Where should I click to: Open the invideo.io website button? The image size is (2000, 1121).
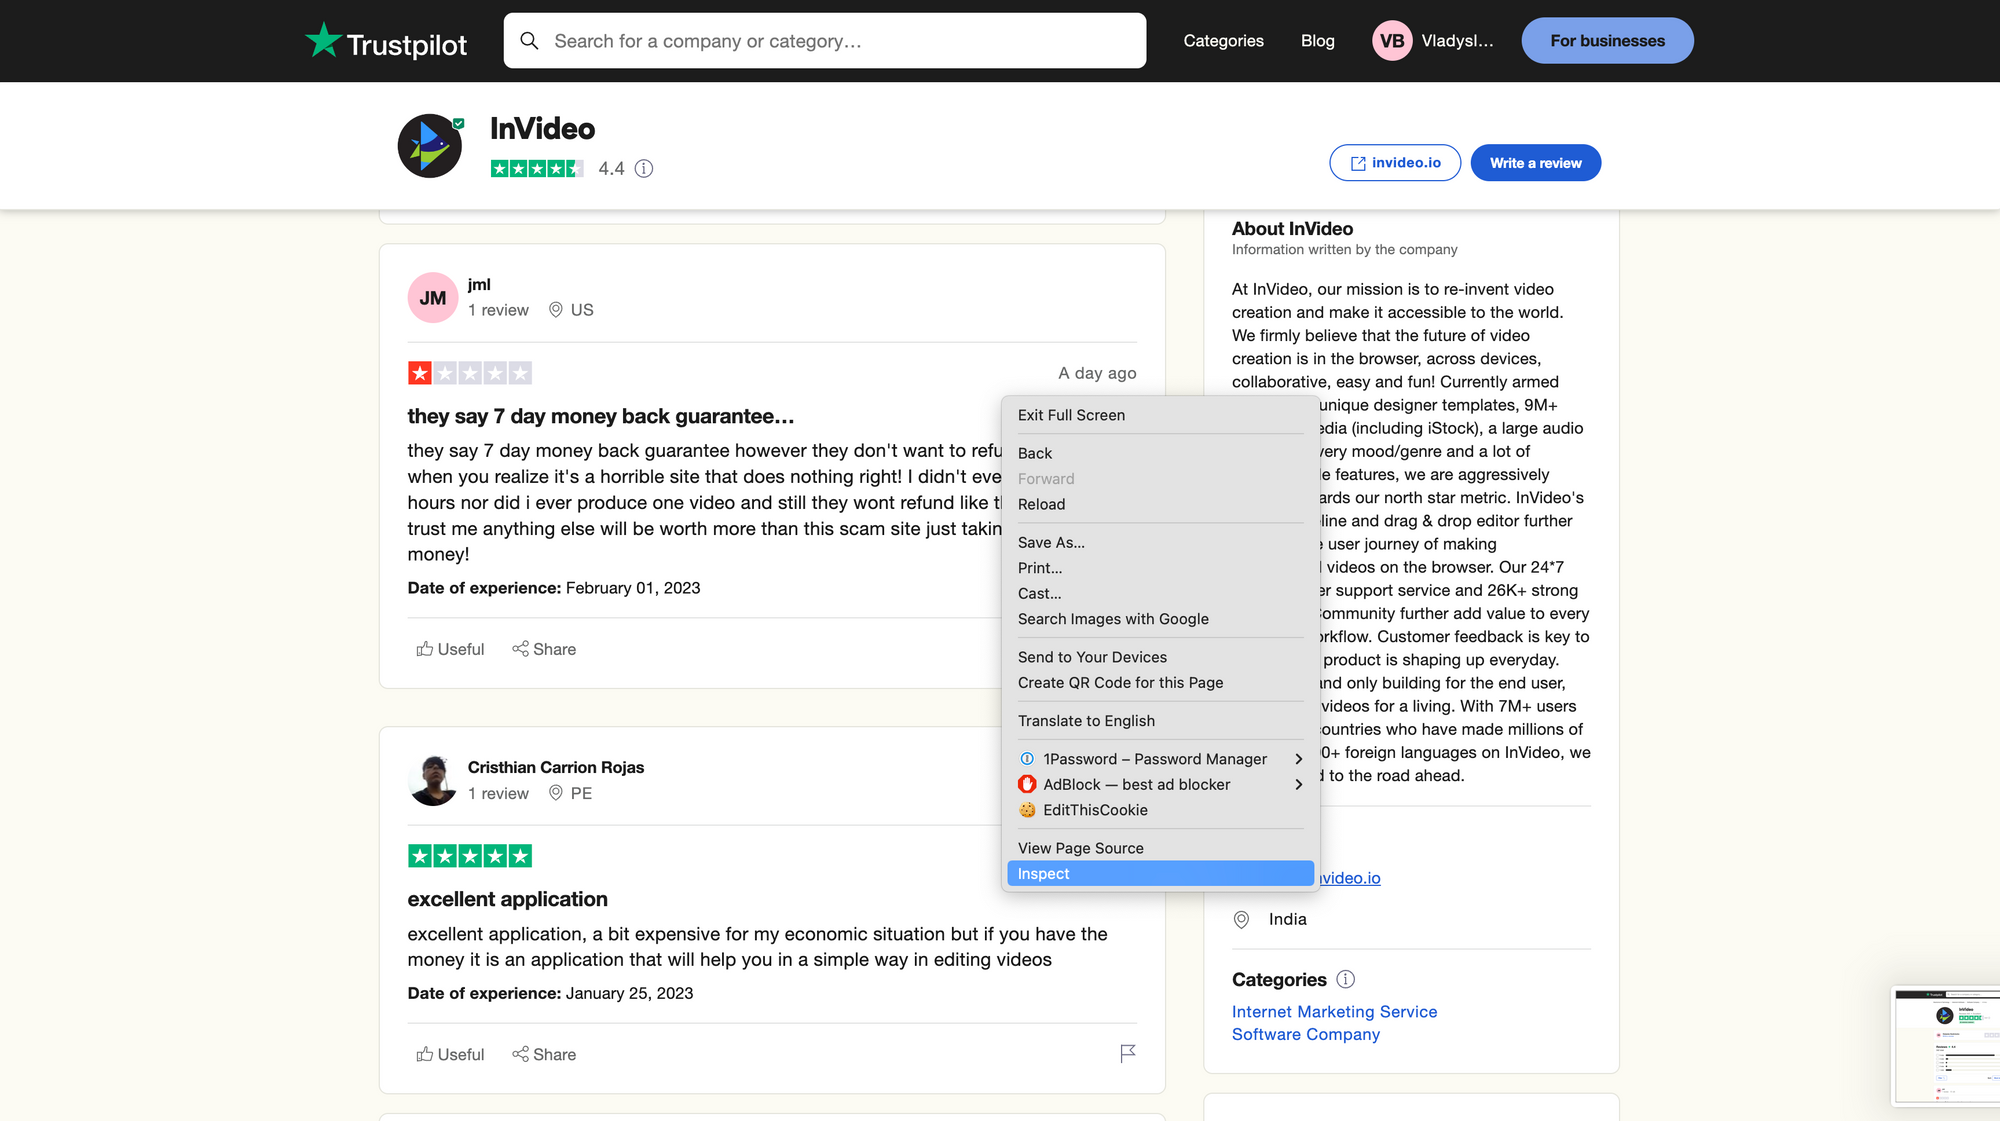coord(1395,163)
